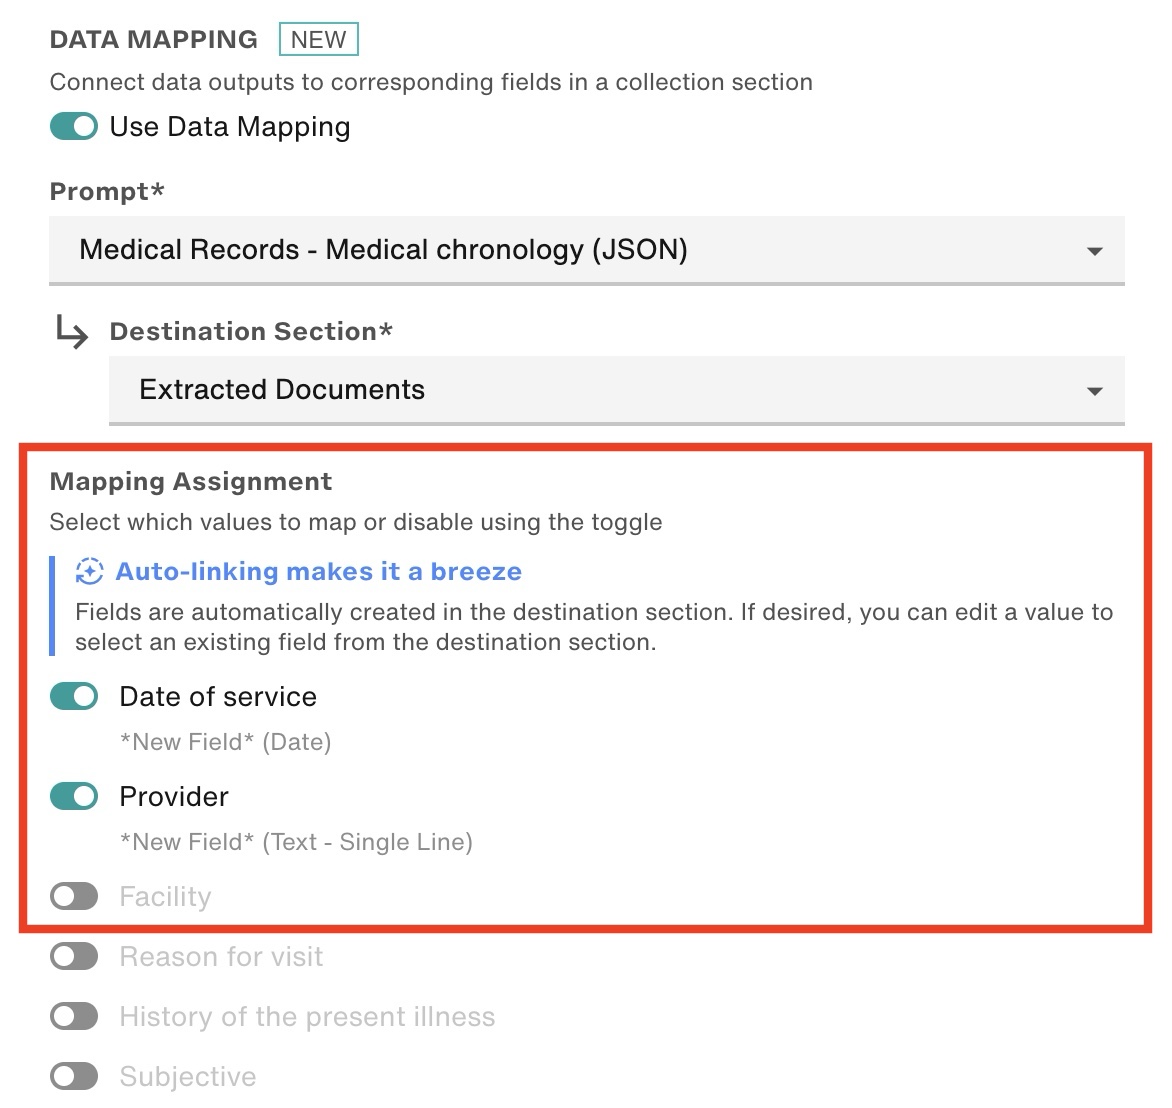1172x1108 pixels.
Task: Select the Medical Records prompt combo box
Action: [x=587, y=250]
